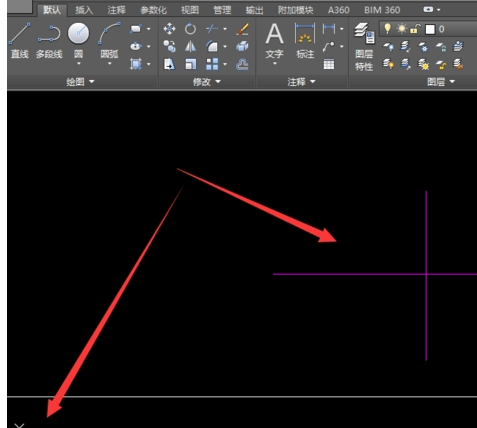
Task: Click the Dimension (标注) tool
Action: click(305, 40)
